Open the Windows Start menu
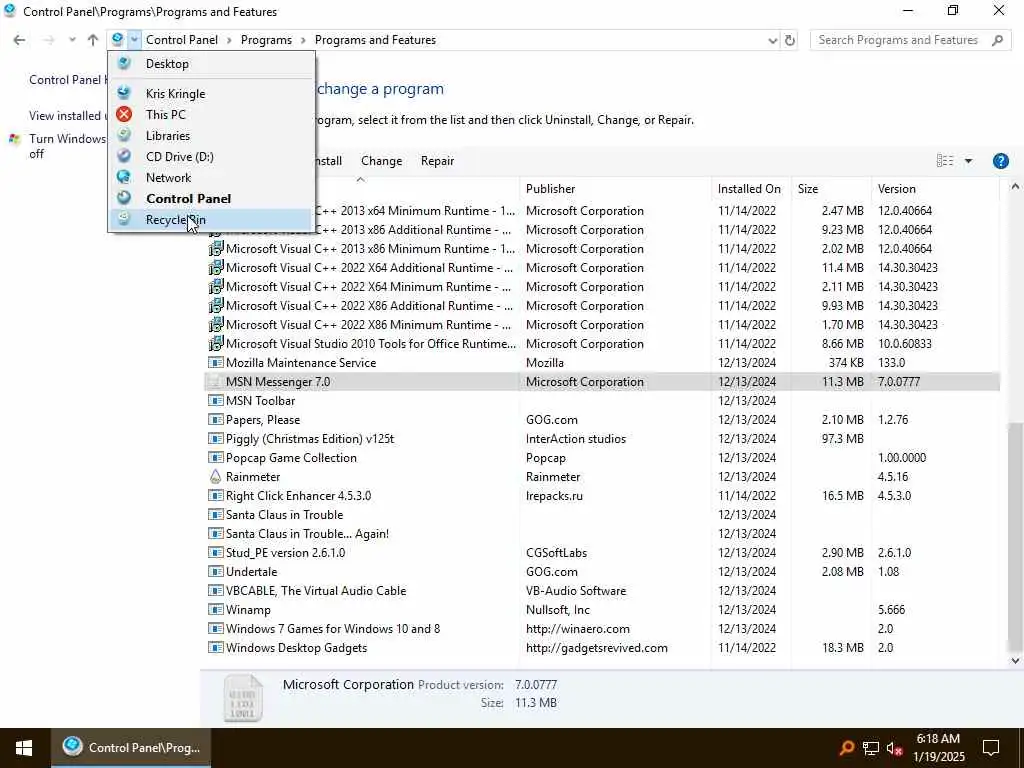 tap(24, 748)
